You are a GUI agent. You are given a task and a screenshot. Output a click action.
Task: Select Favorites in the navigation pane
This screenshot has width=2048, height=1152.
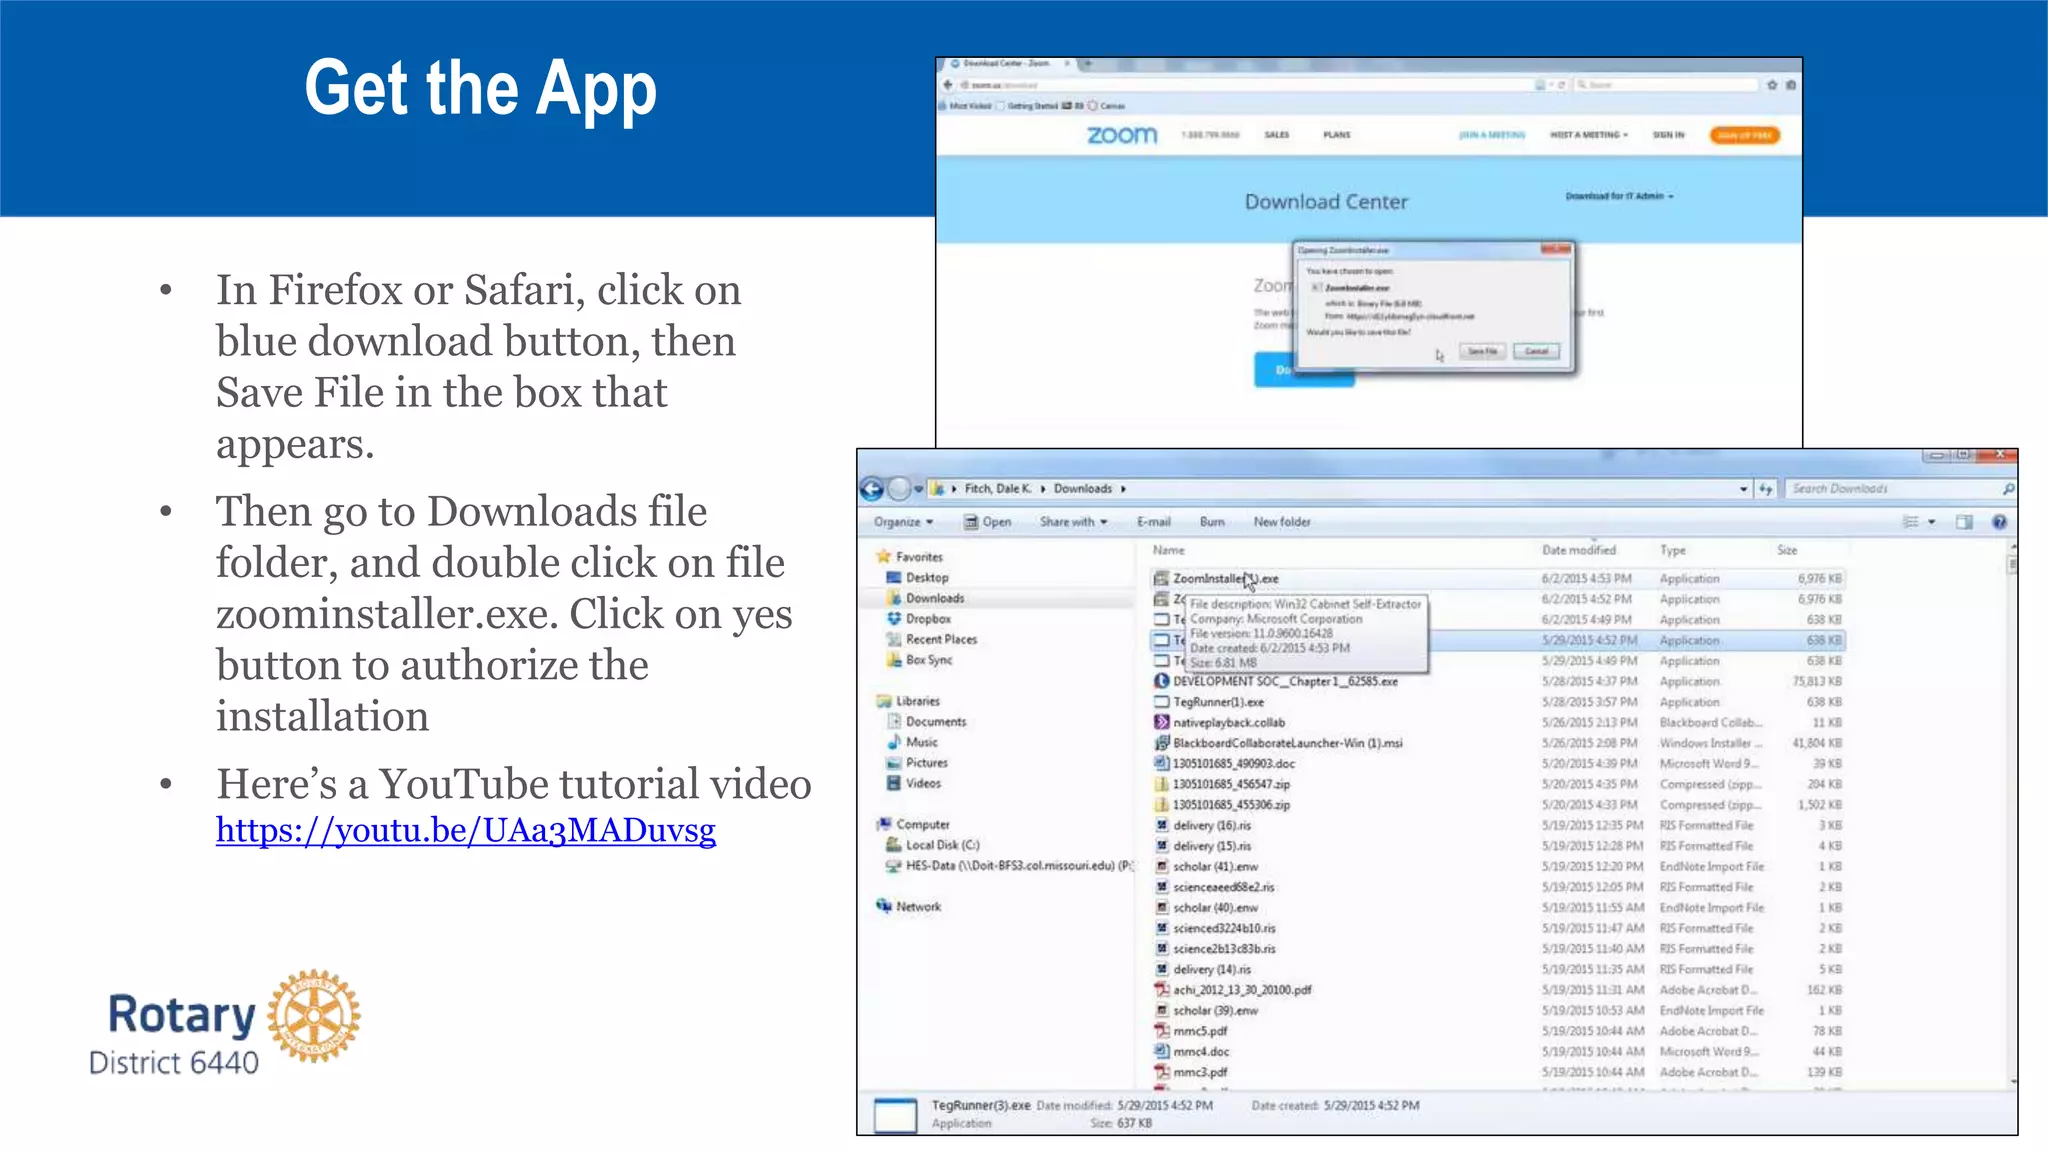[x=910, y=557]
